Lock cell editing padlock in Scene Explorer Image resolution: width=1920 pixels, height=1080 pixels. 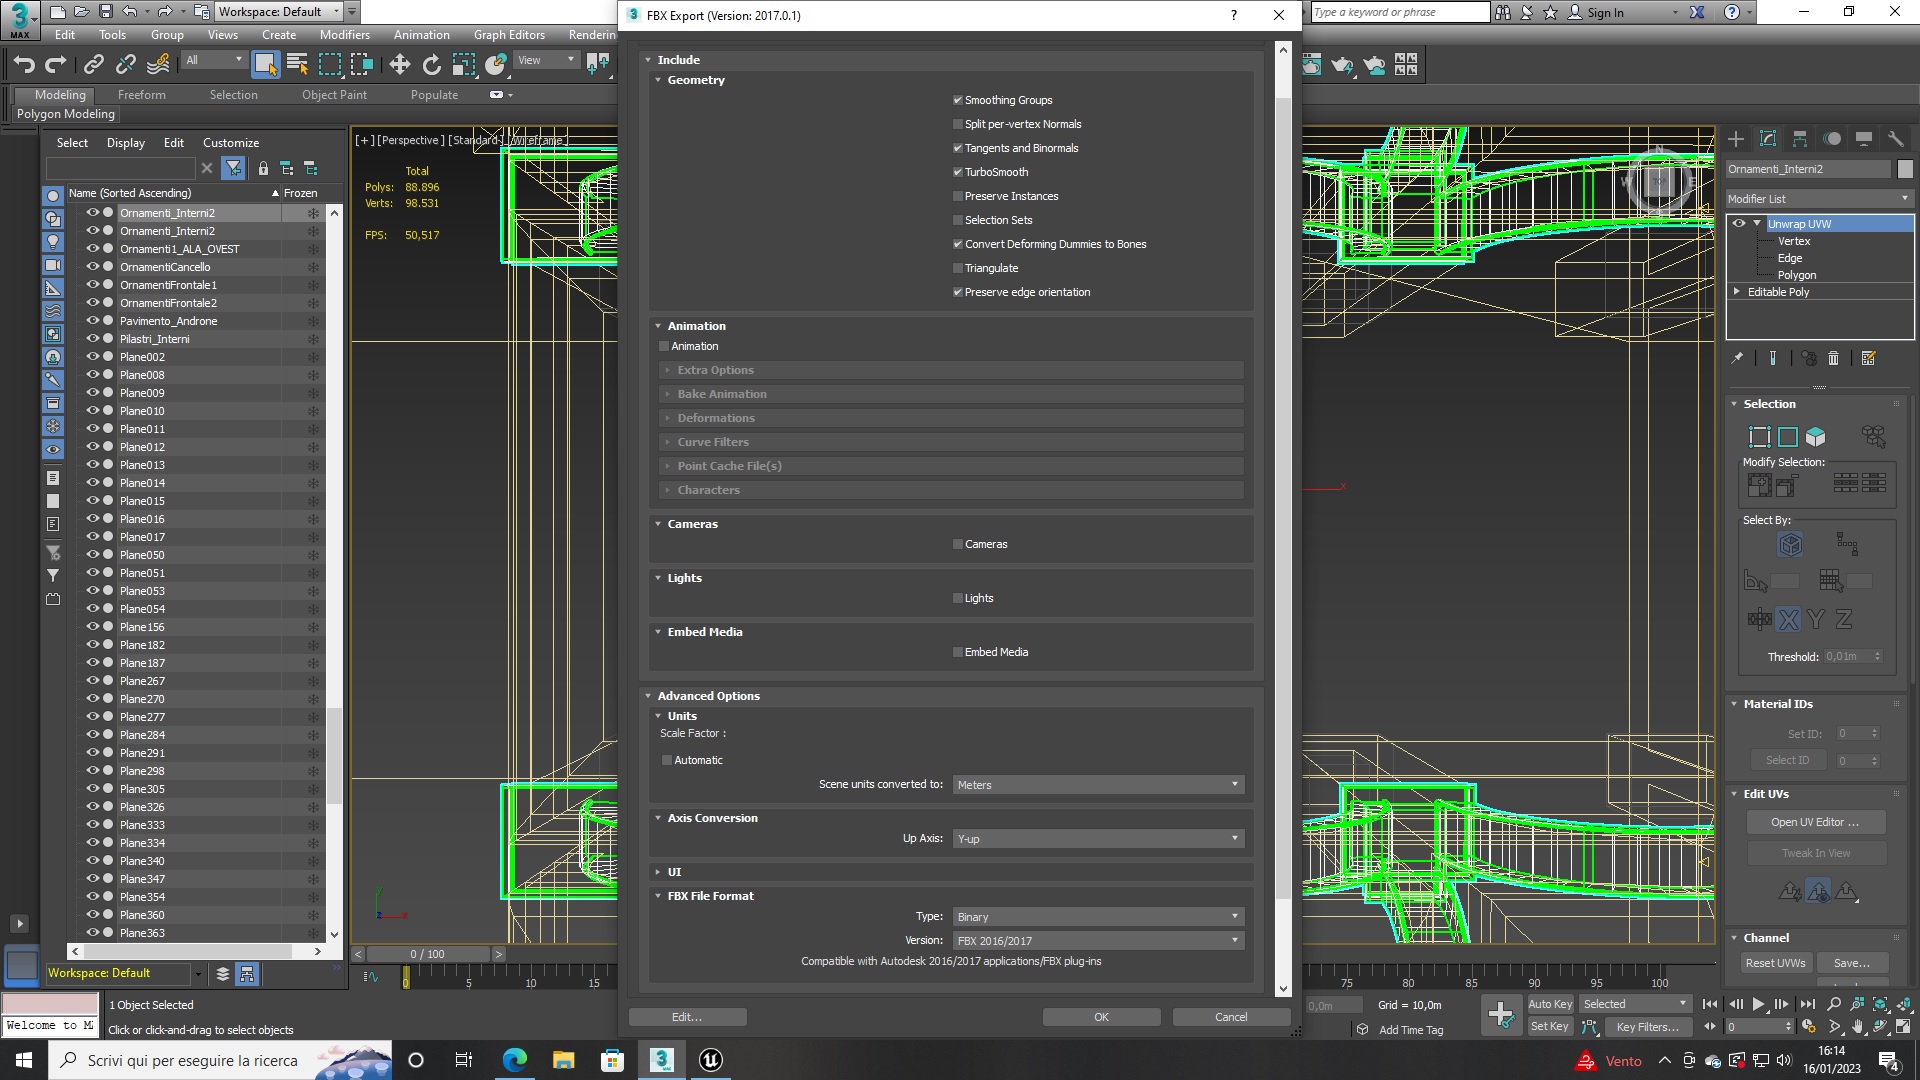point(263,168)
